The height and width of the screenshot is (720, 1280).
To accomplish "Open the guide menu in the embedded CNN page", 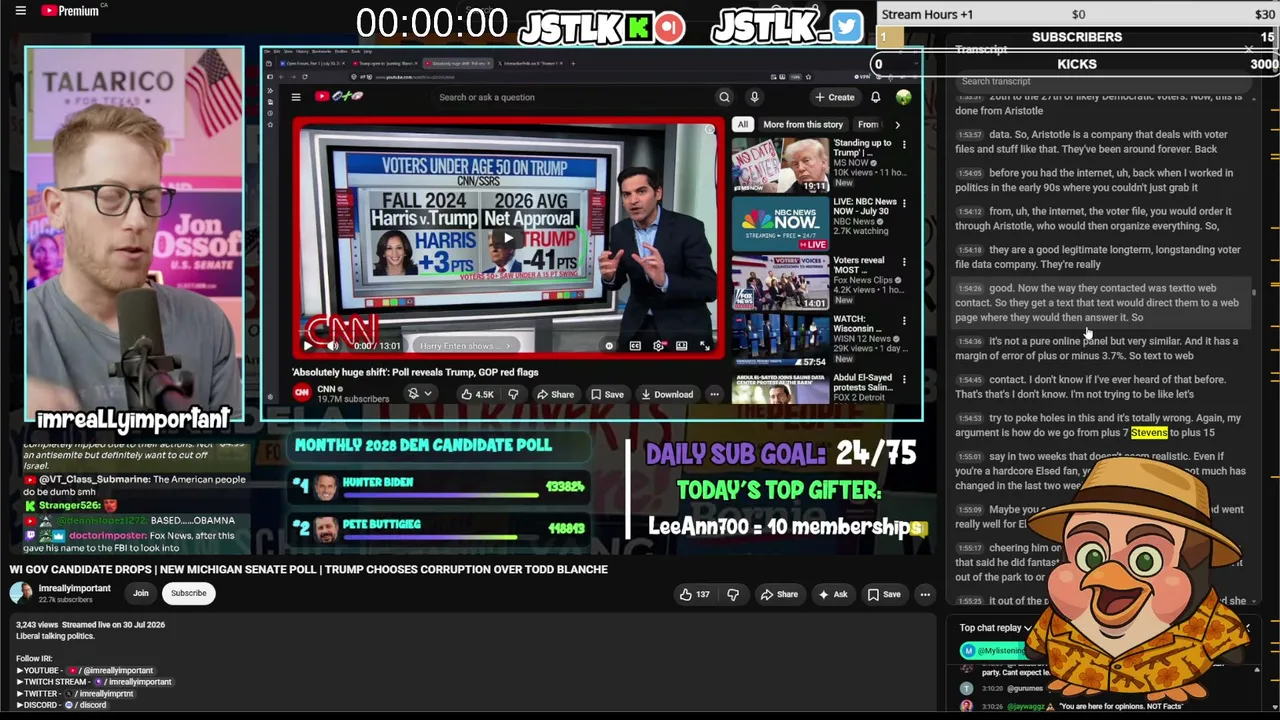I will [x=296, y=97].
